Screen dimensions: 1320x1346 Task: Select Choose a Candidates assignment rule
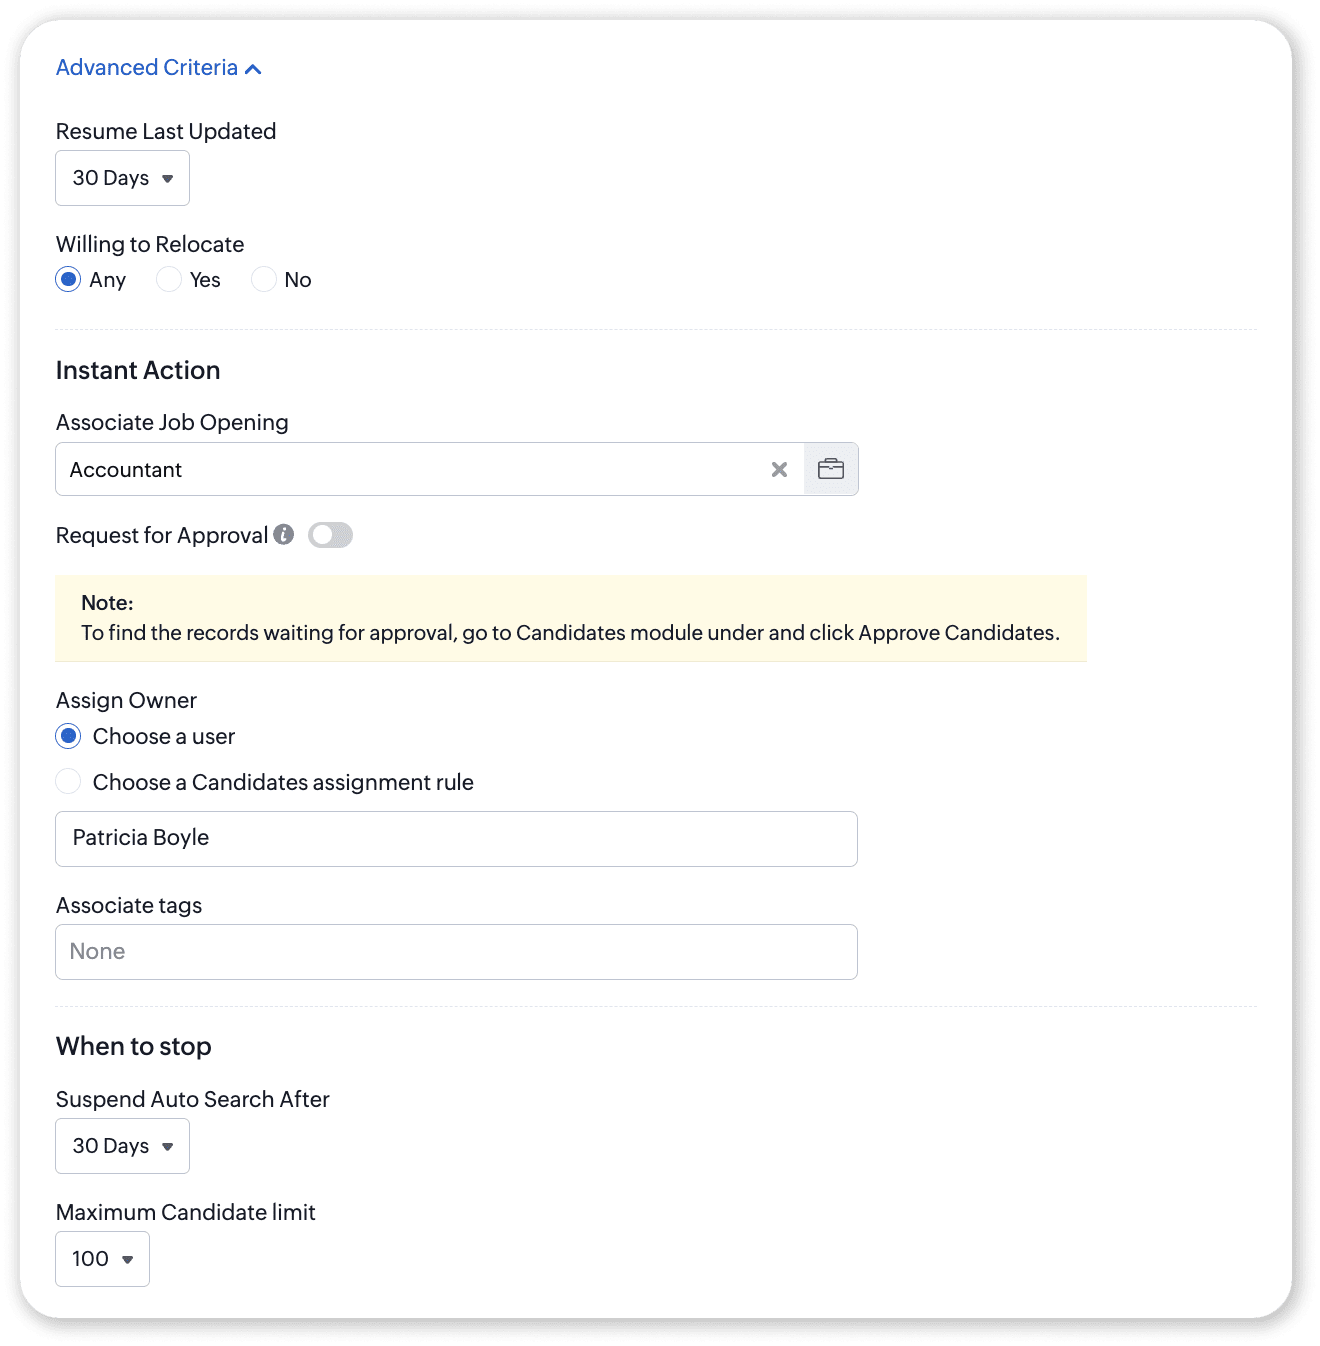(68, 782)
